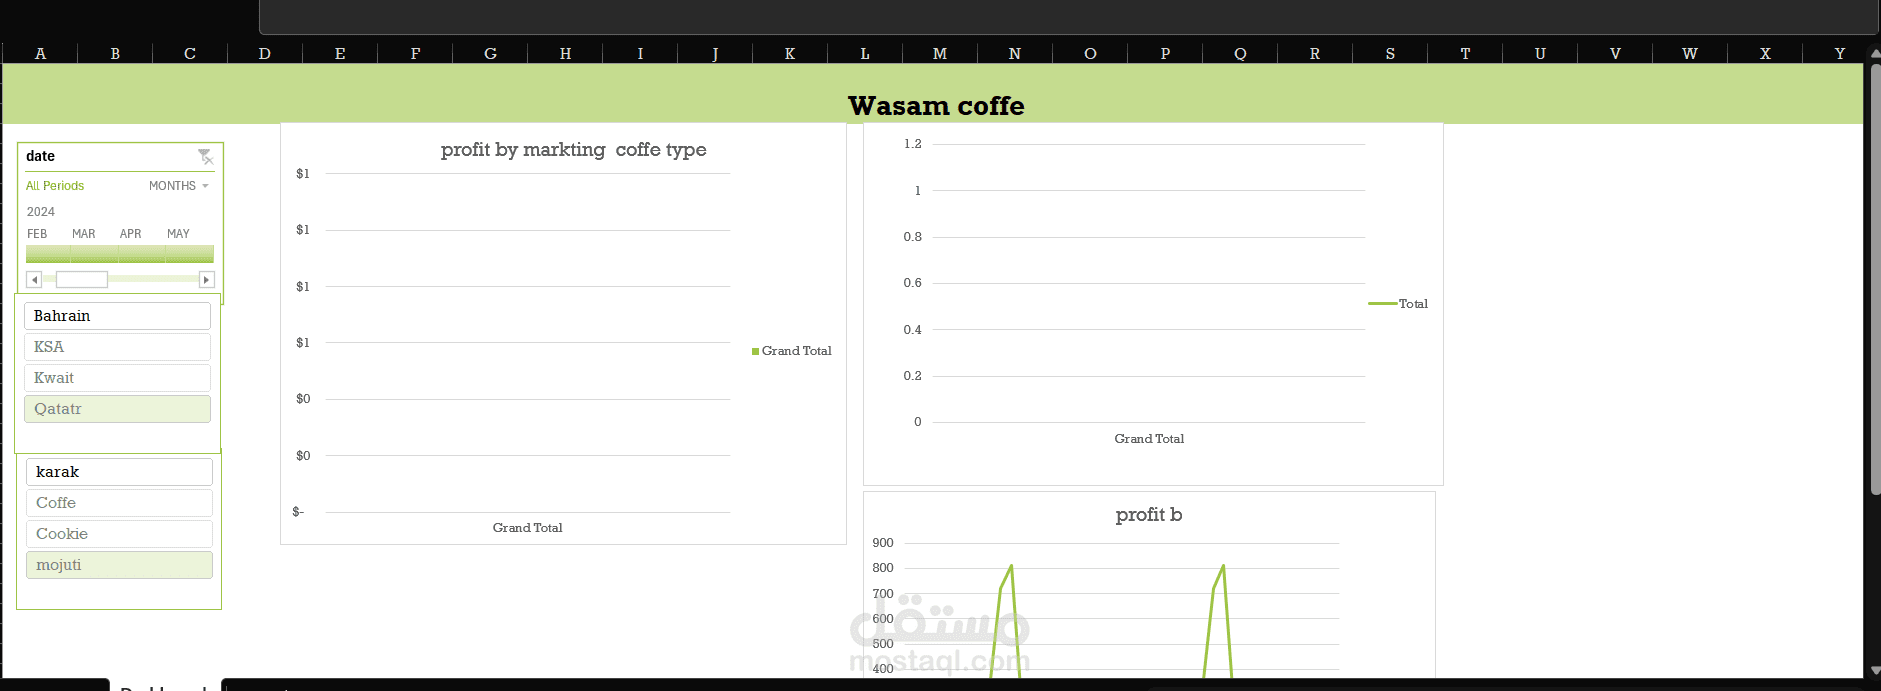Select column A header
The width and height of the screenshot is (1881, 691).
click(40, 54)
